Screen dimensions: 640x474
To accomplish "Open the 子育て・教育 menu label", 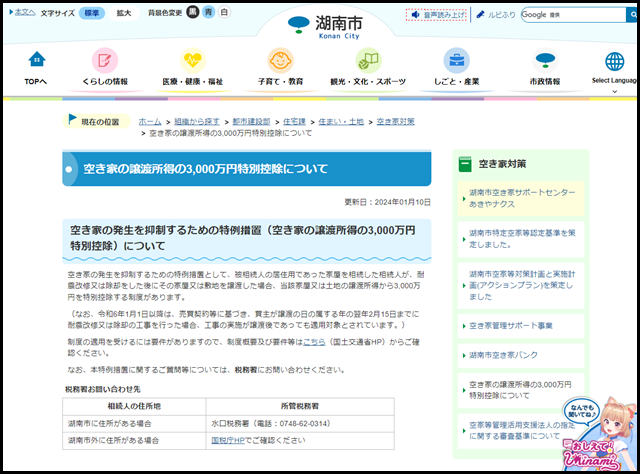I will coord(280,82).
